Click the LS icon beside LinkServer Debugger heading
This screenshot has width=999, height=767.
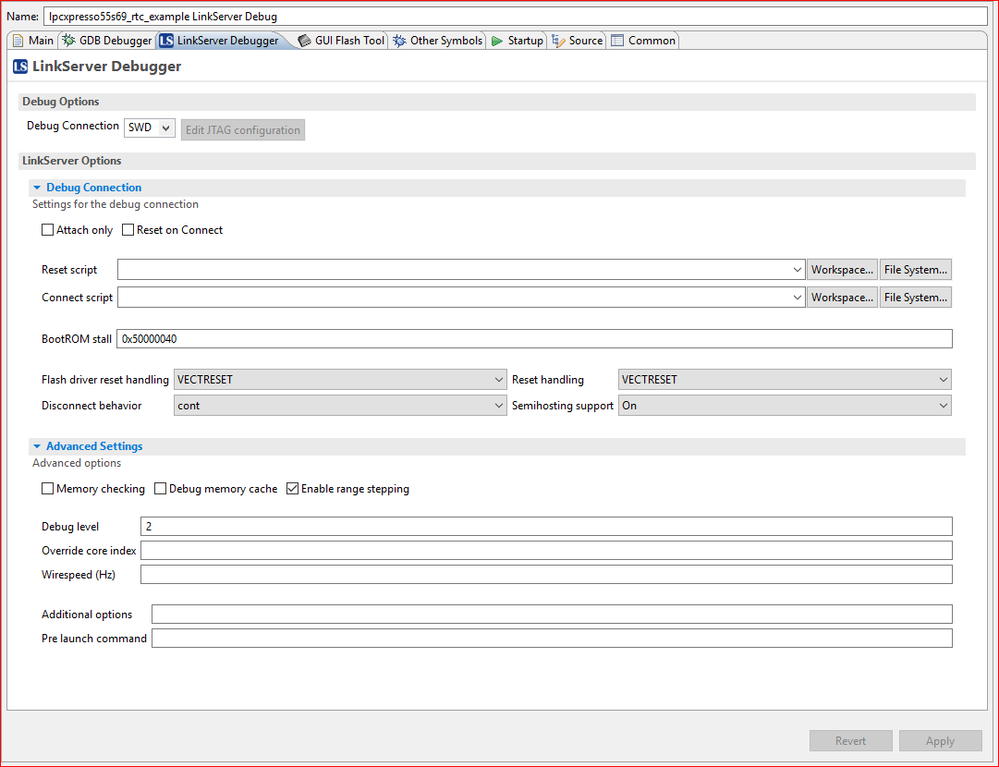pyautogui.click(x=19, y=66)
